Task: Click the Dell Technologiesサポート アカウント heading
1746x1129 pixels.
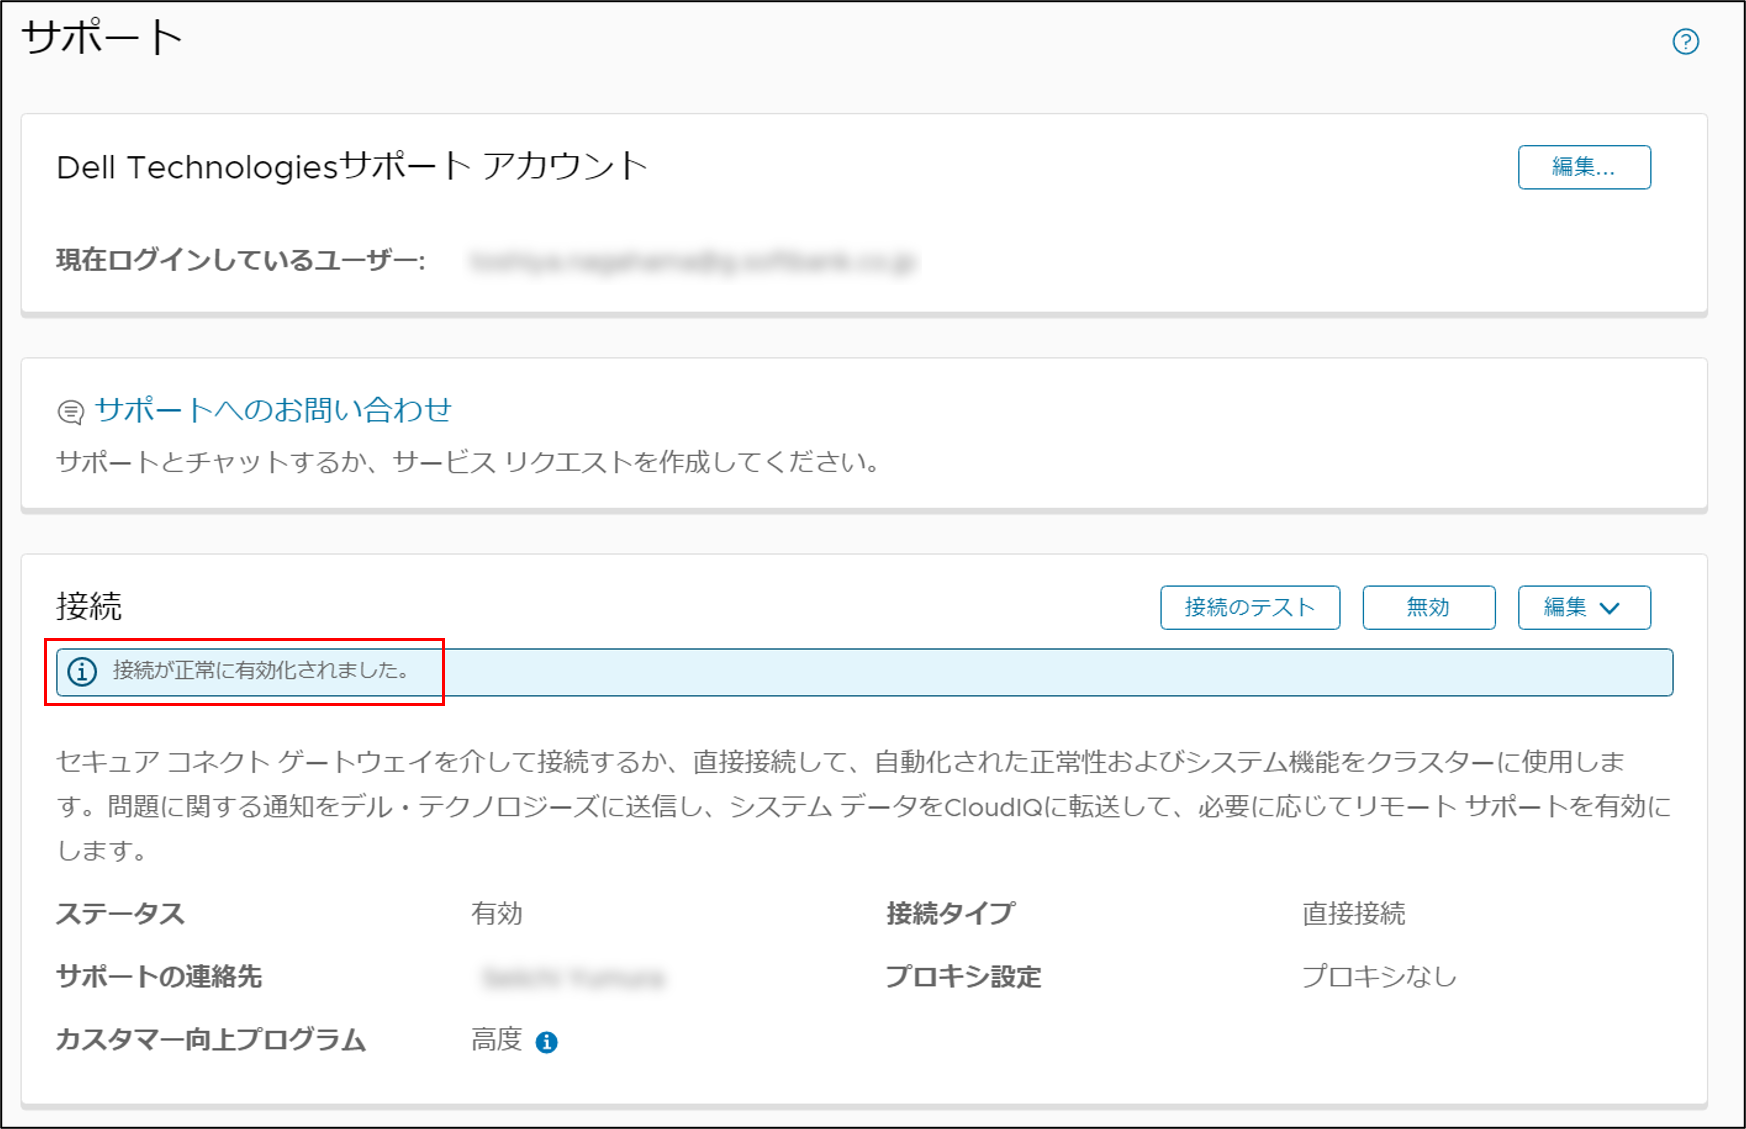Action: coord(352,166)
